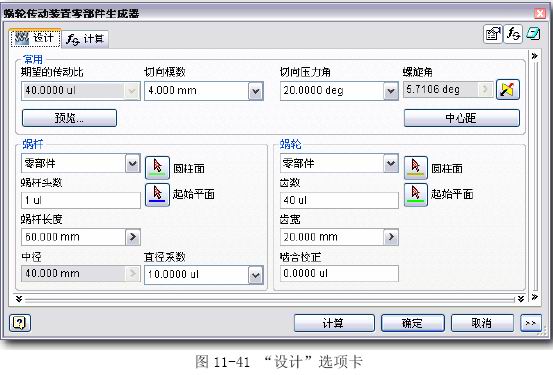Click the teal page icon at top right

[533, 34]
